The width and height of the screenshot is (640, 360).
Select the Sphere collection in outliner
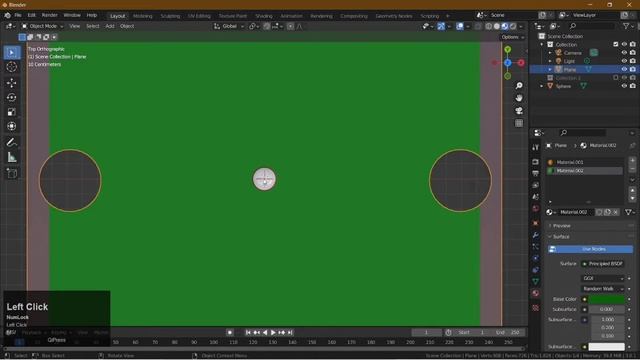coord(563,86)
